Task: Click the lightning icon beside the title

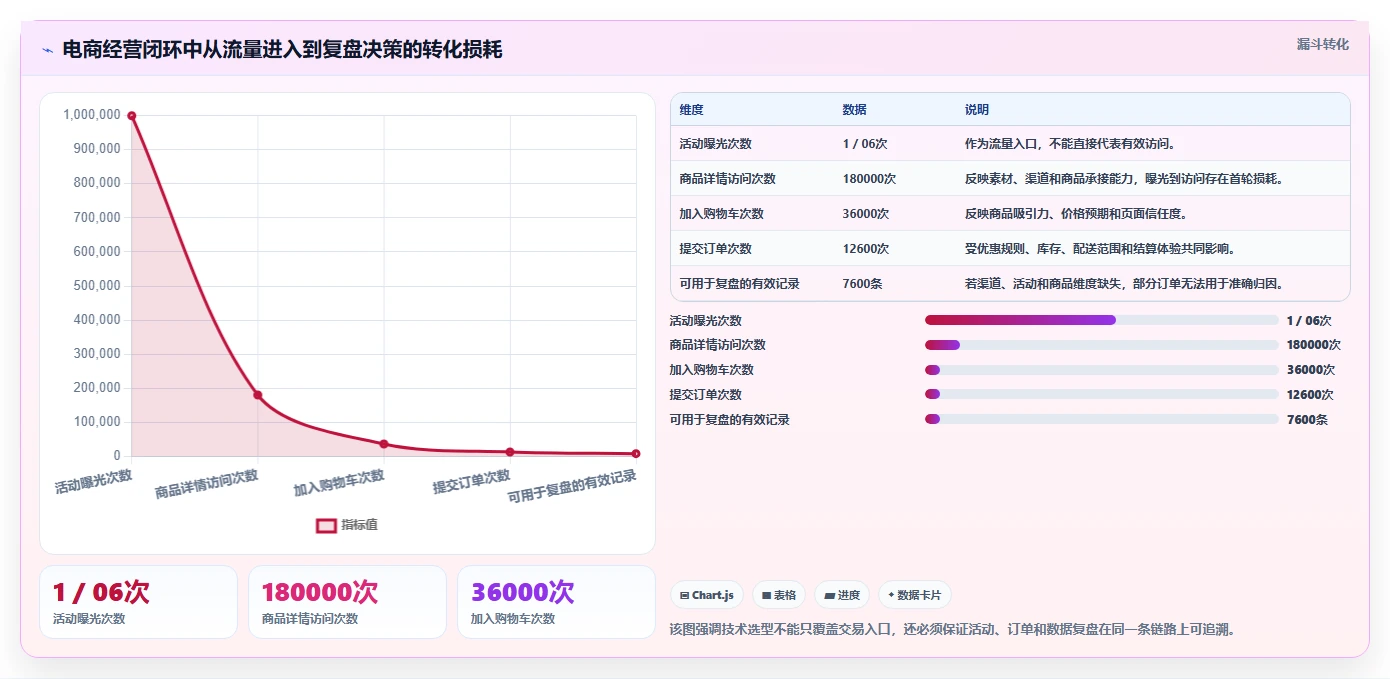Action: (47, 50)
